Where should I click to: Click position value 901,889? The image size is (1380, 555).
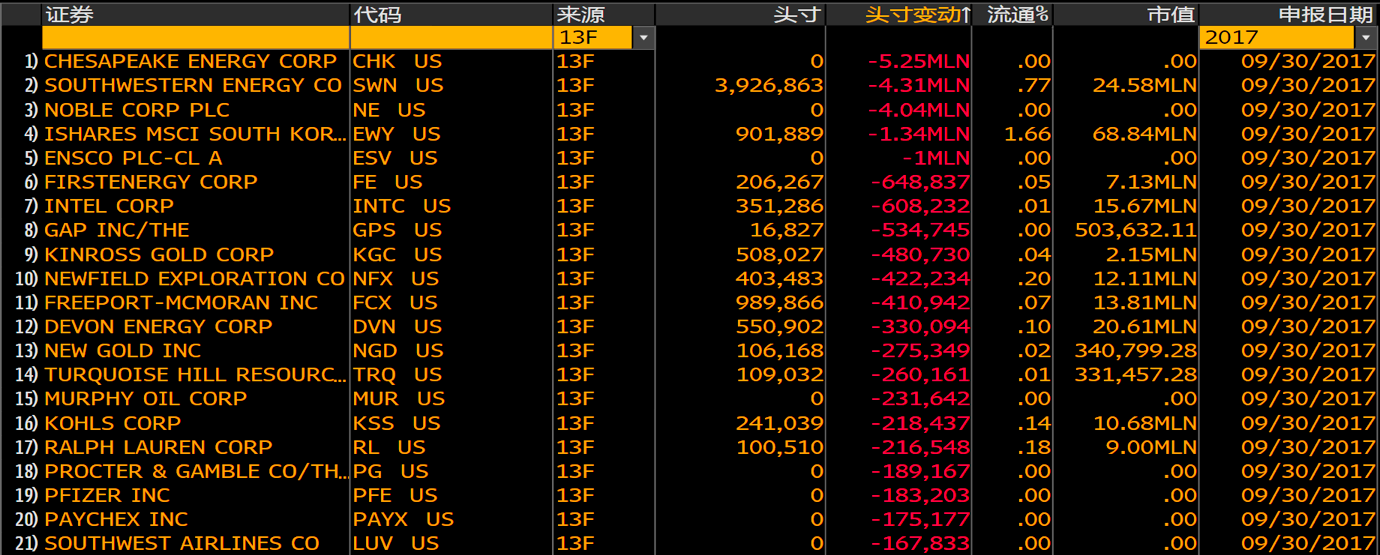pos(780,134)
